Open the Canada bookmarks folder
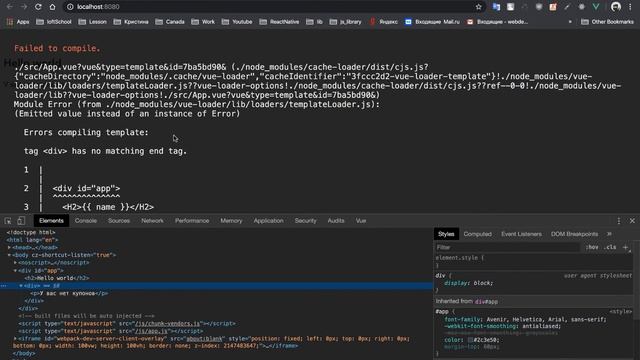The height and width of the screenshot is (360, 640). click(170, 22)
